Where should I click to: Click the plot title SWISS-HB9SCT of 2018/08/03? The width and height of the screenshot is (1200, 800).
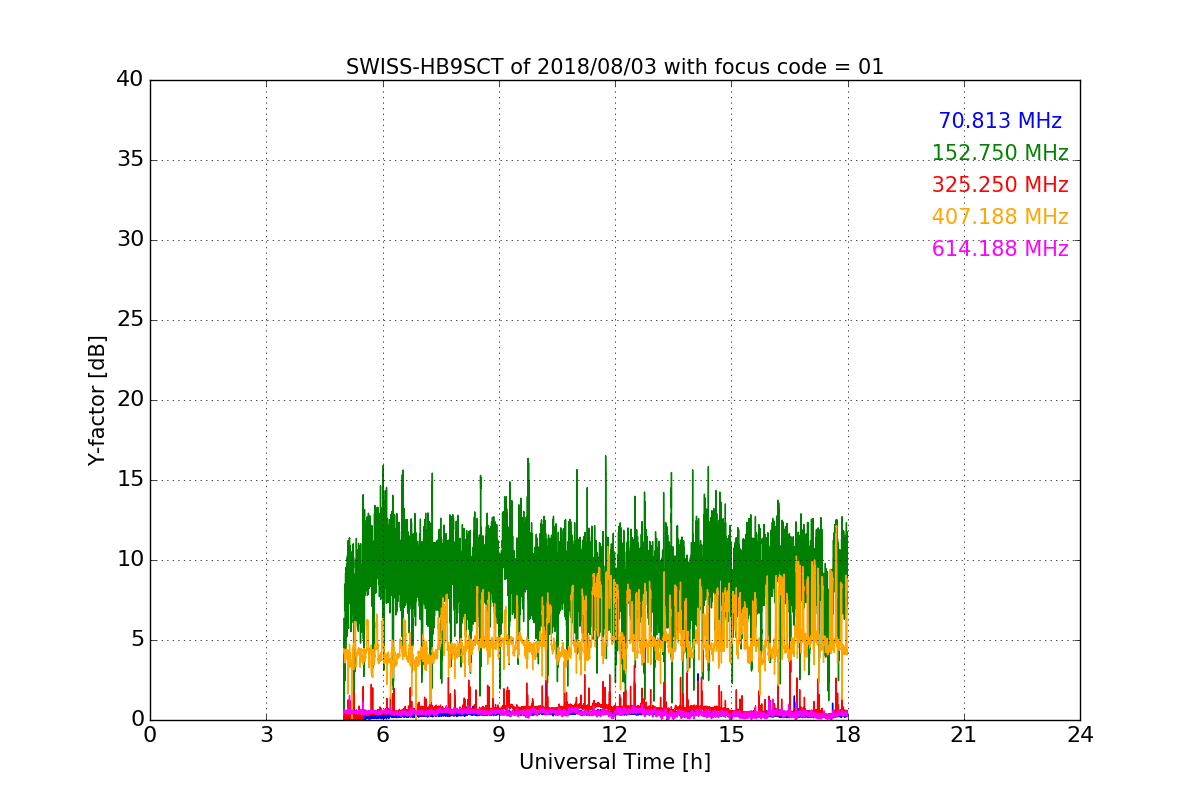615,67
